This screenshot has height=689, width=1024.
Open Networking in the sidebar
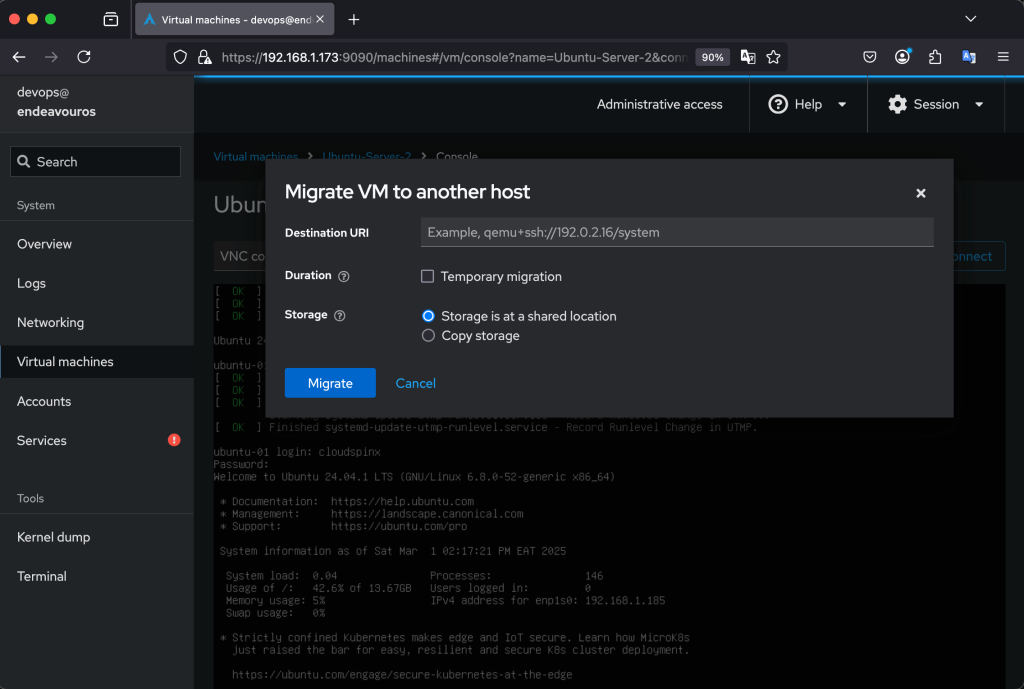click(x=97, y=323)
